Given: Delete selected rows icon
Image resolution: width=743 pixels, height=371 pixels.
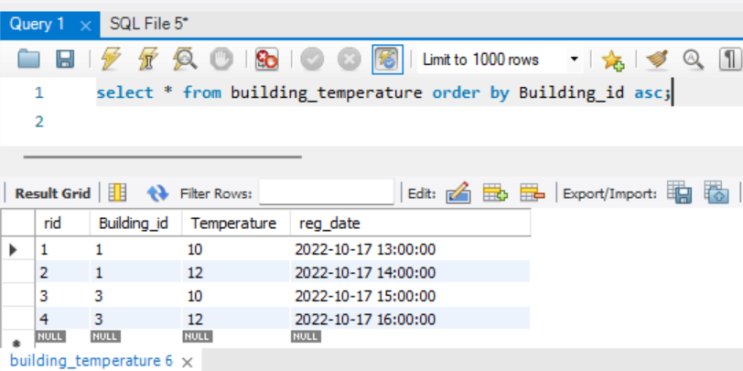Looking at the screenshot, I should point(532,193).
